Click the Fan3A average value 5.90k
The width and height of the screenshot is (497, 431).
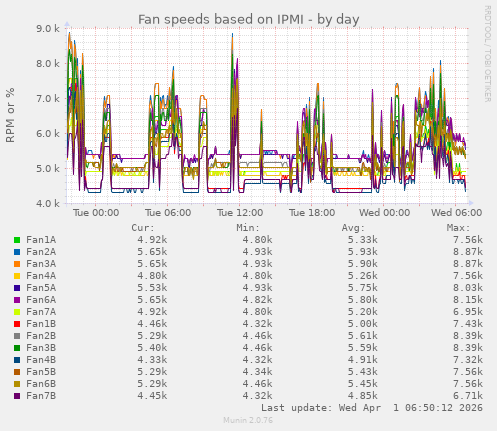[x=363, y=264]
